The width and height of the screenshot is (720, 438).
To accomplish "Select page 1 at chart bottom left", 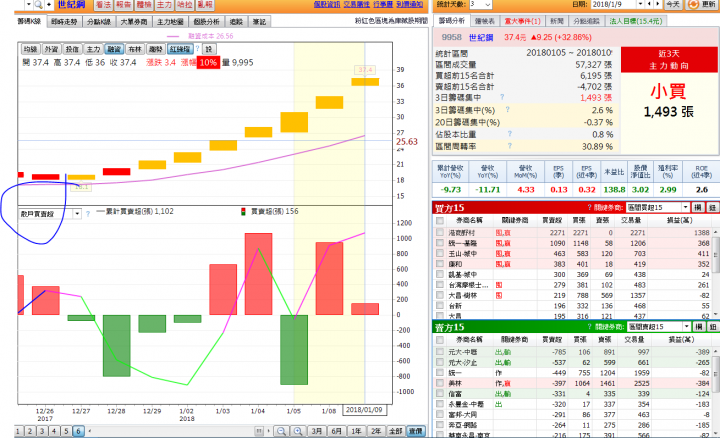I will [x=18, y=431].
